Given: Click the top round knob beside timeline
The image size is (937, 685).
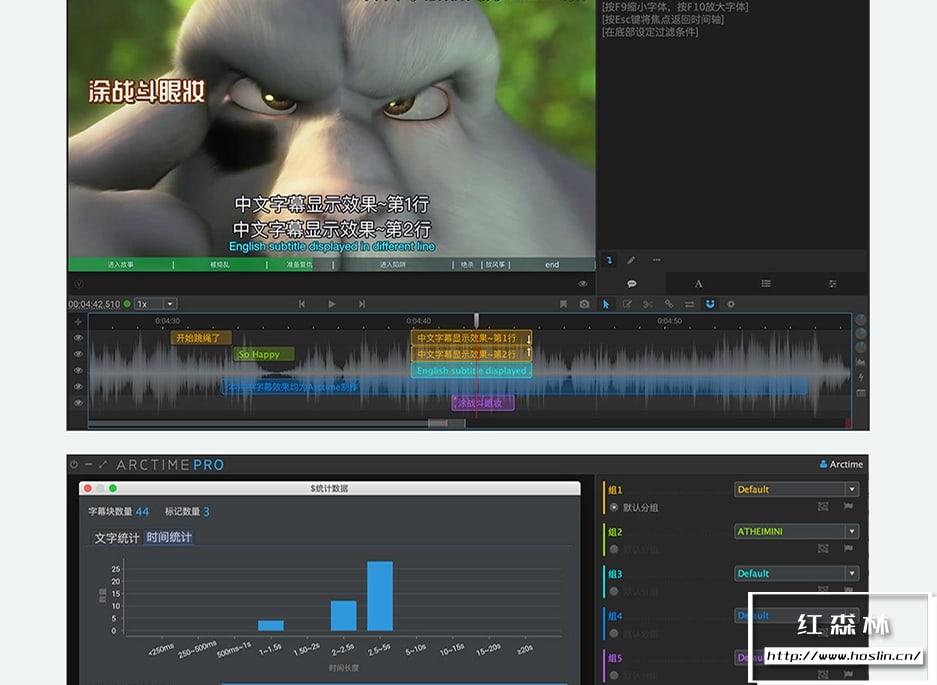Looking at the screenshot, I should tap(861, 319).
